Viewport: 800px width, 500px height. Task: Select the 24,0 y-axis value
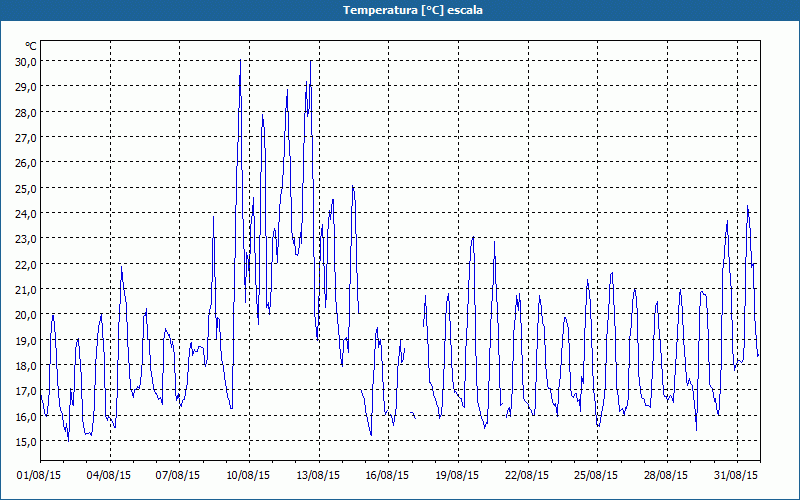(26, 213)
